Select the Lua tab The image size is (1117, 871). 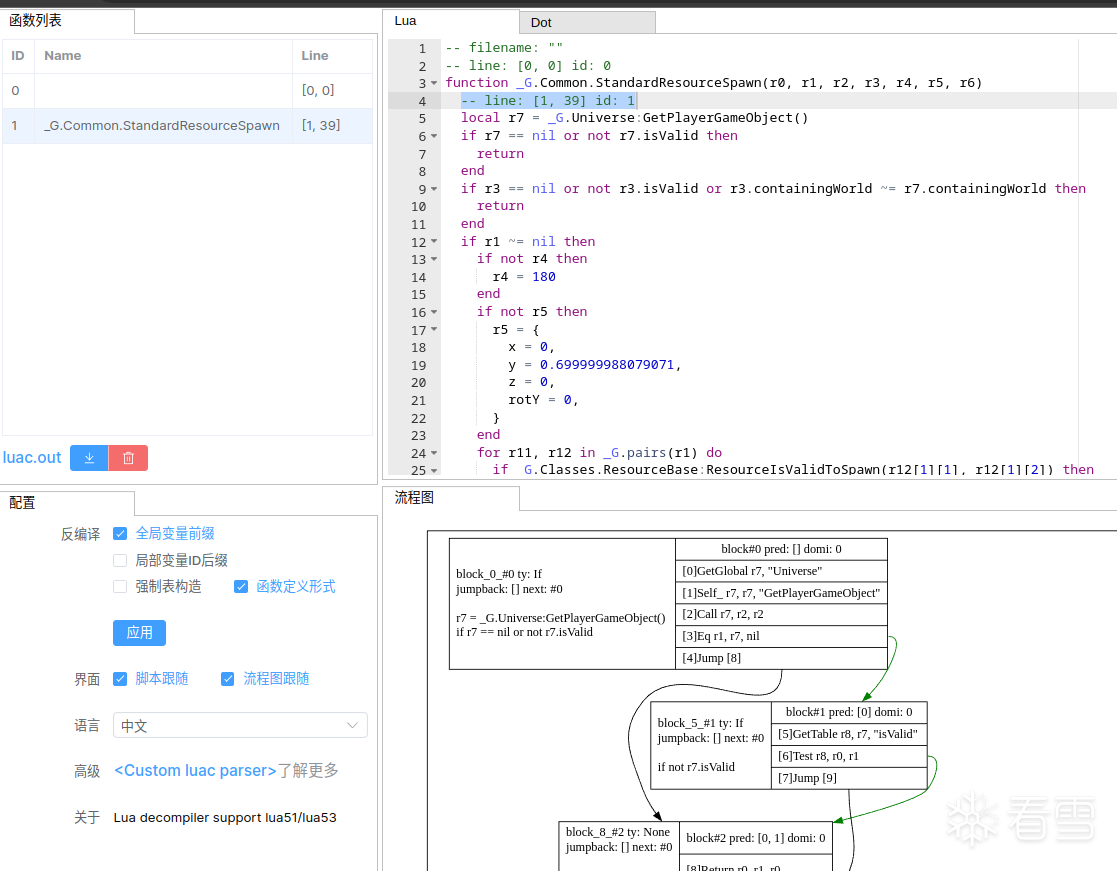click(406, 21)
